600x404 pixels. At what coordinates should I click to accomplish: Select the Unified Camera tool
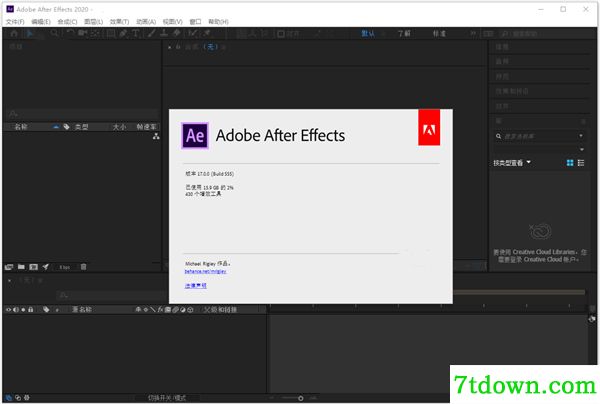pos(83,34)
